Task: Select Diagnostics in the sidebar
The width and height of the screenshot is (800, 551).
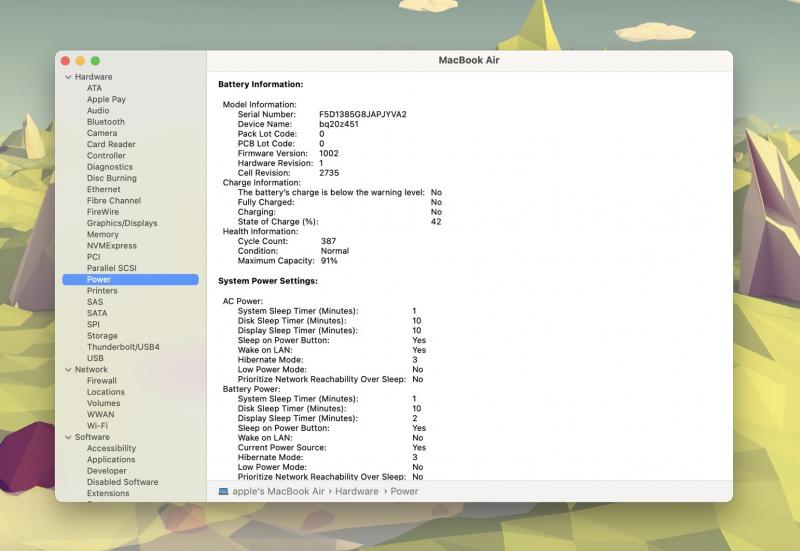Action: [x=110, y=167]
